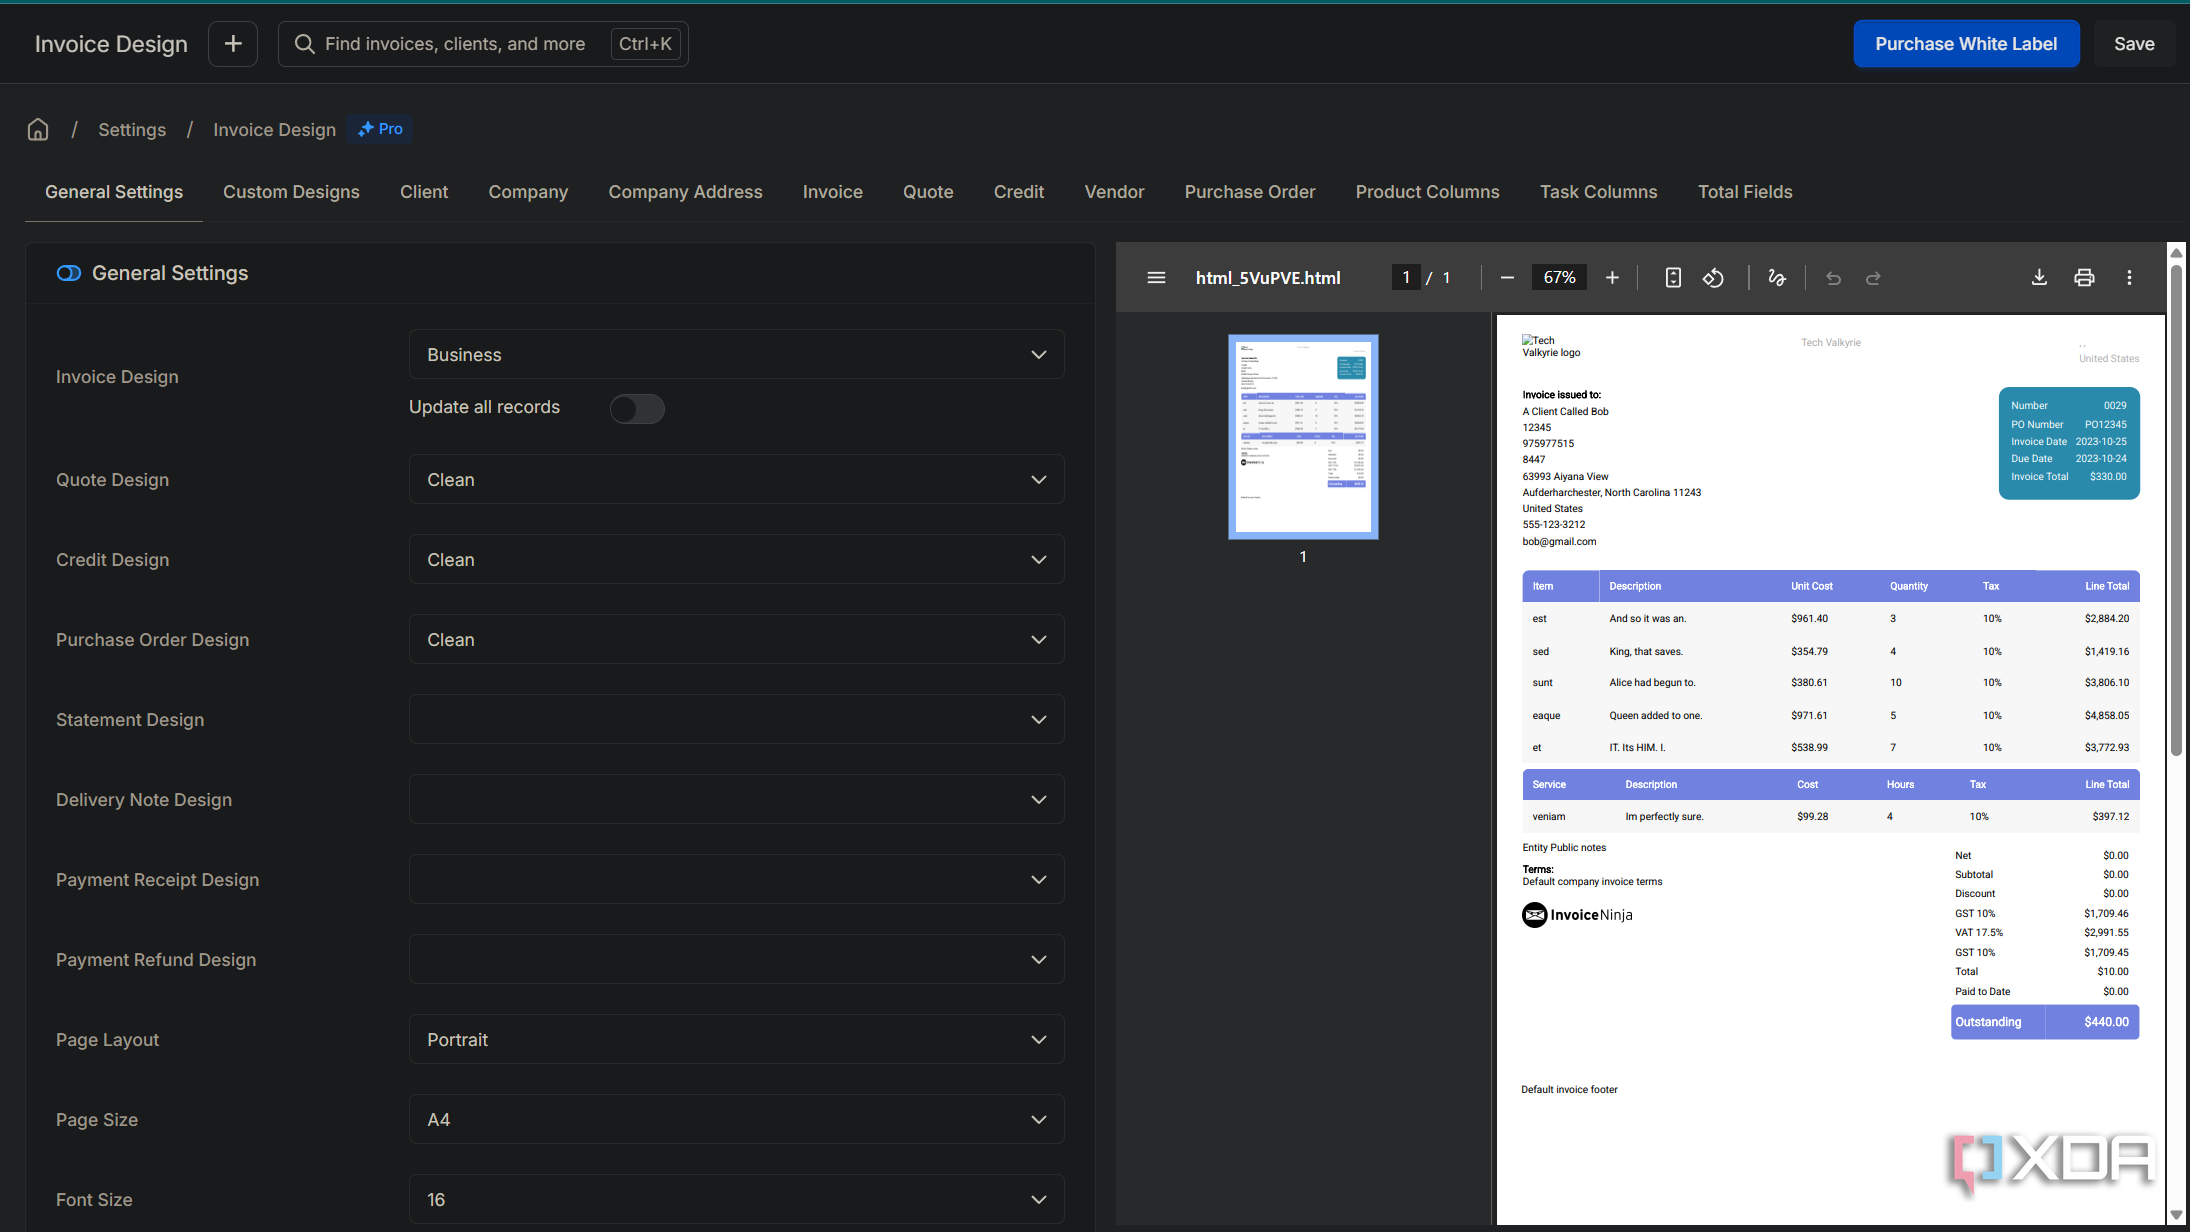
Task: Switch to the Custom Designs tab
Action: pyautogui.click(x=291, y=192)
